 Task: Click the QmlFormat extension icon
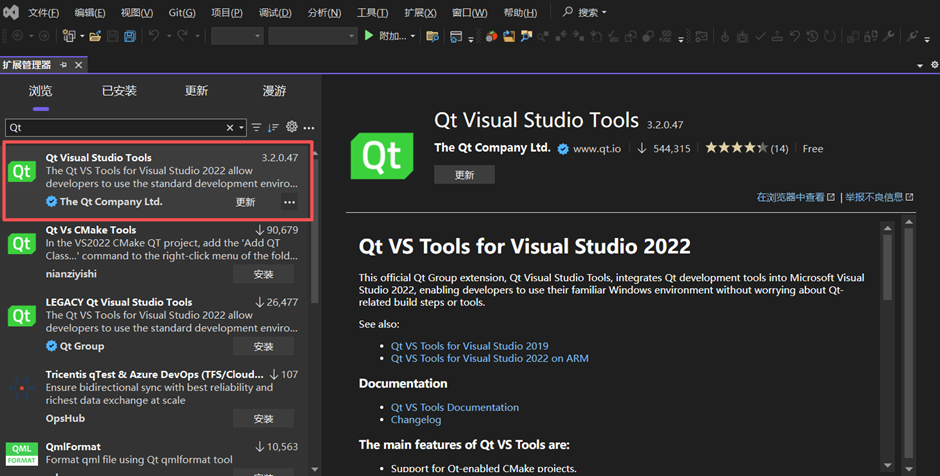click(22, 454)
